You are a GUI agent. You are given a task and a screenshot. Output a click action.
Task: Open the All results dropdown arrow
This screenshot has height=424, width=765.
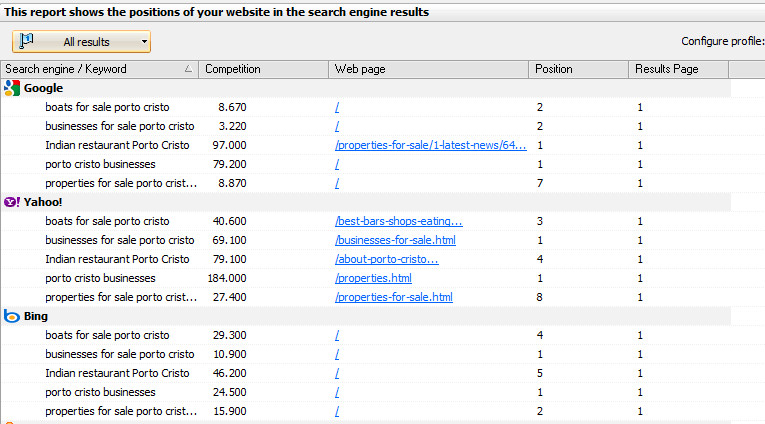[x=145, y=42]
